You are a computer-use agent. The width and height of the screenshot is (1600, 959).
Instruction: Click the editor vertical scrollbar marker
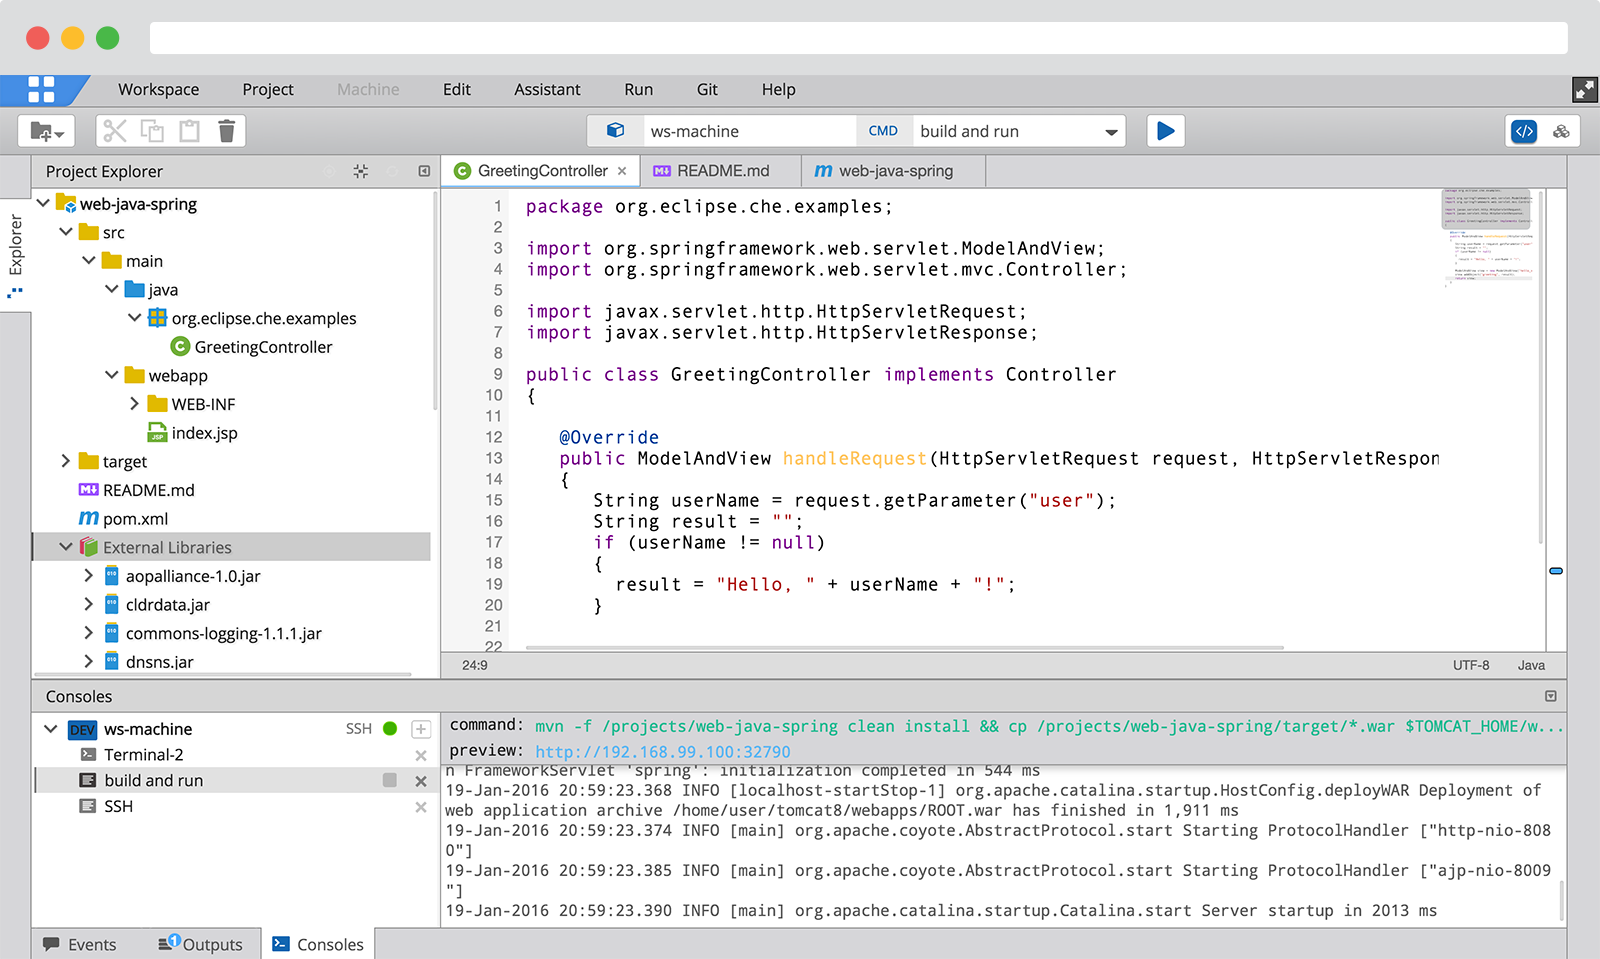pyautogui.click(x=1555, y=571)
